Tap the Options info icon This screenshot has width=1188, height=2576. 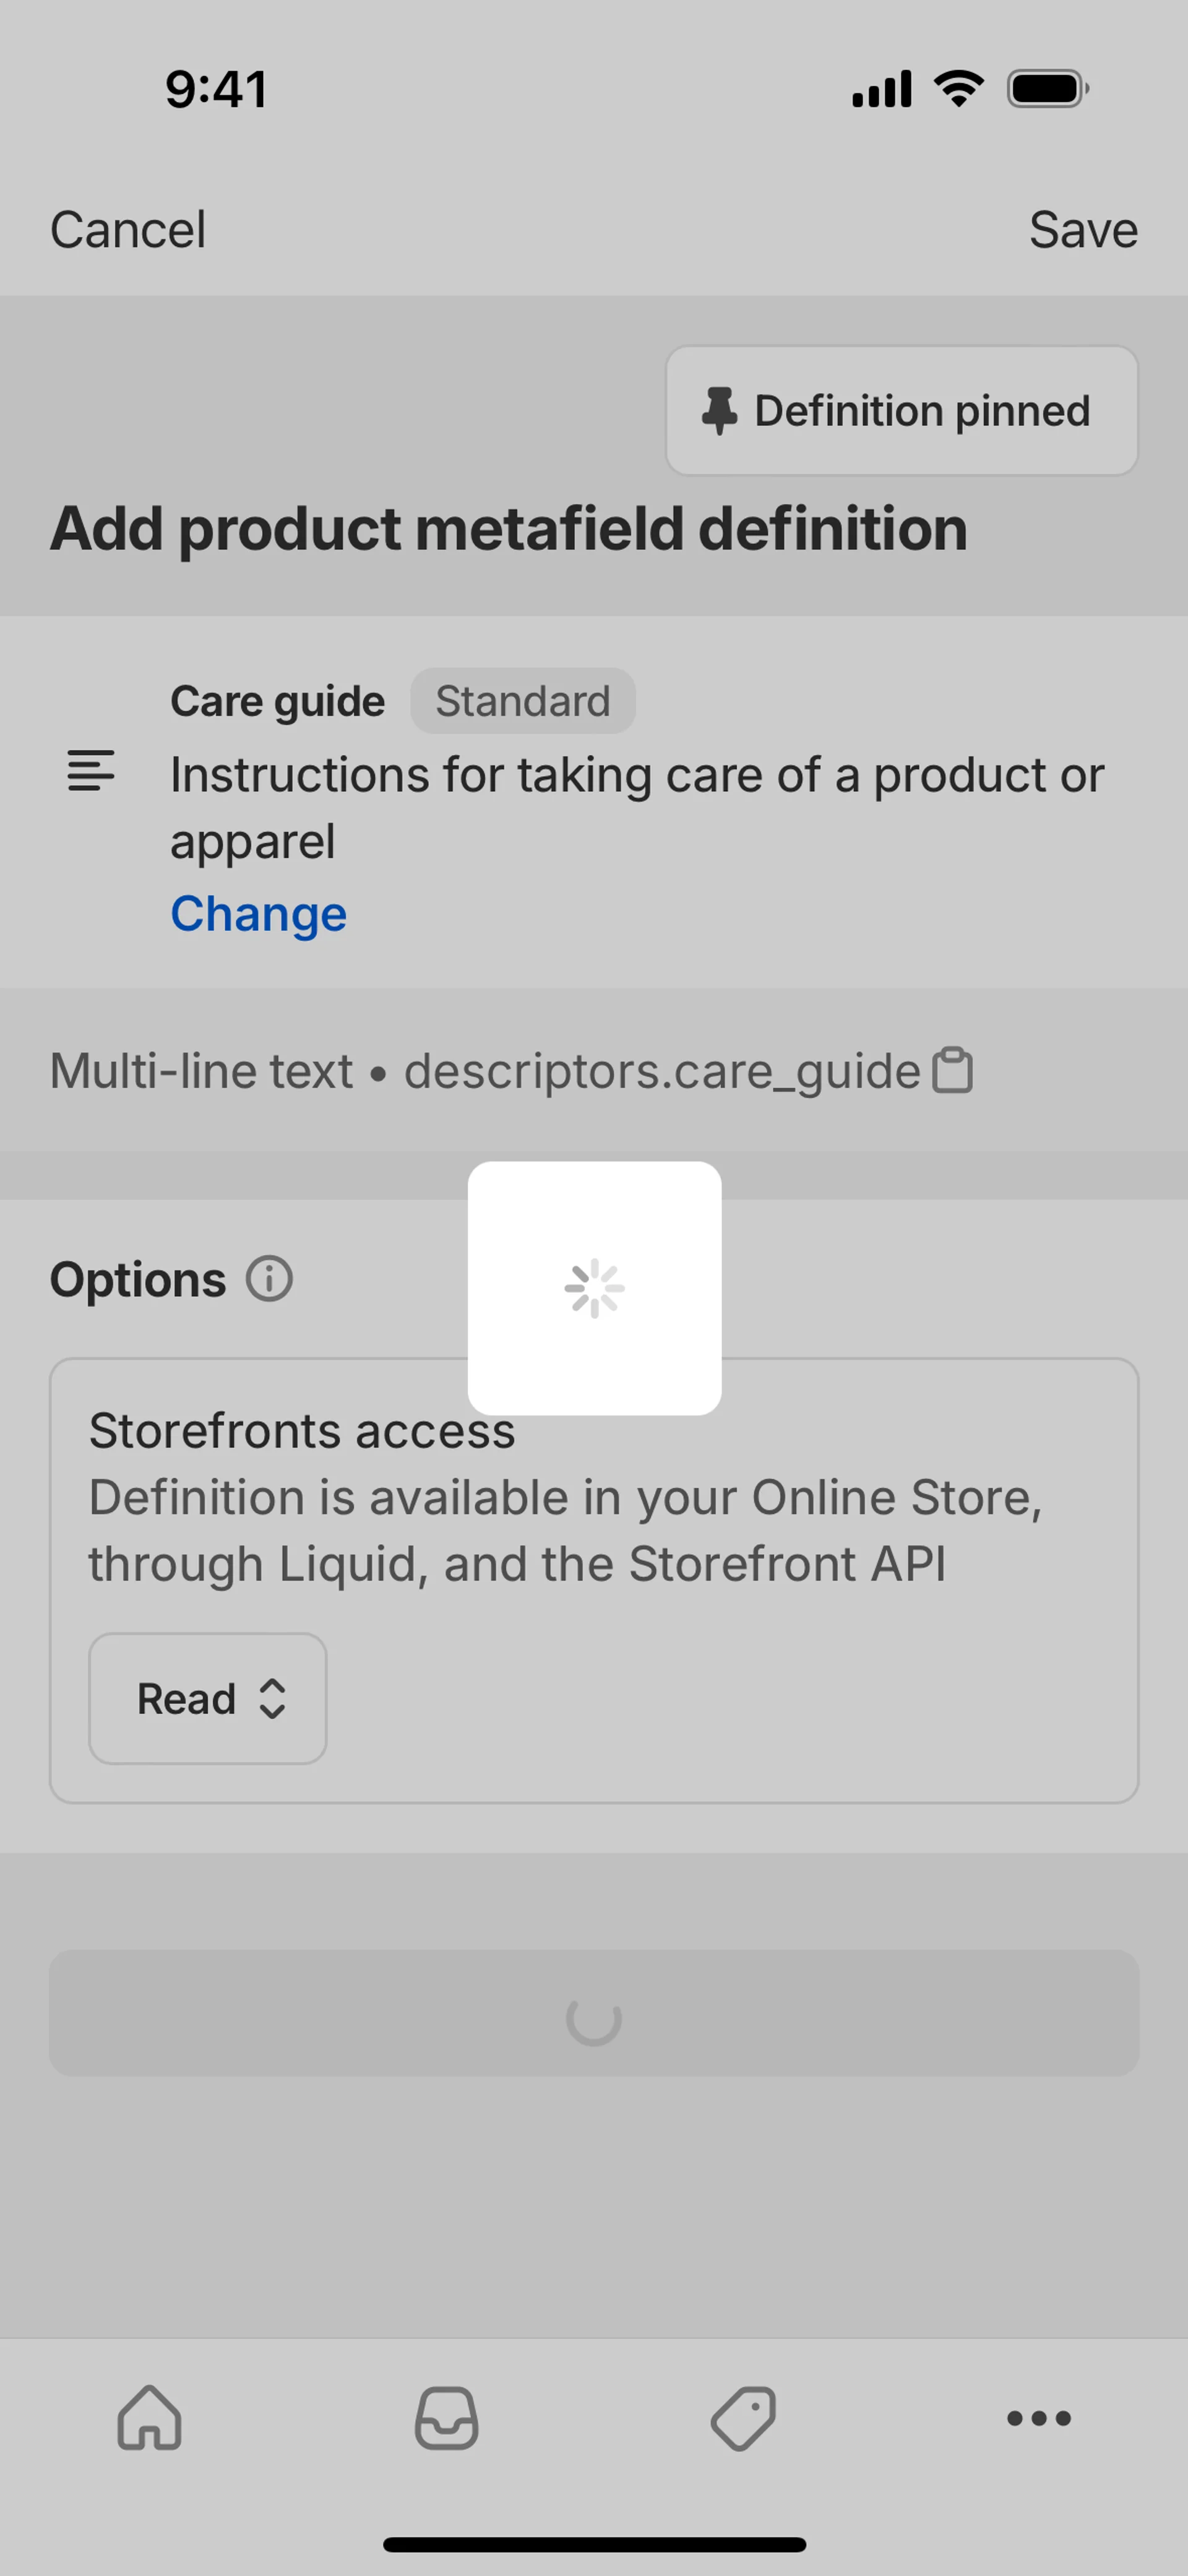(x=270, y=1279)
